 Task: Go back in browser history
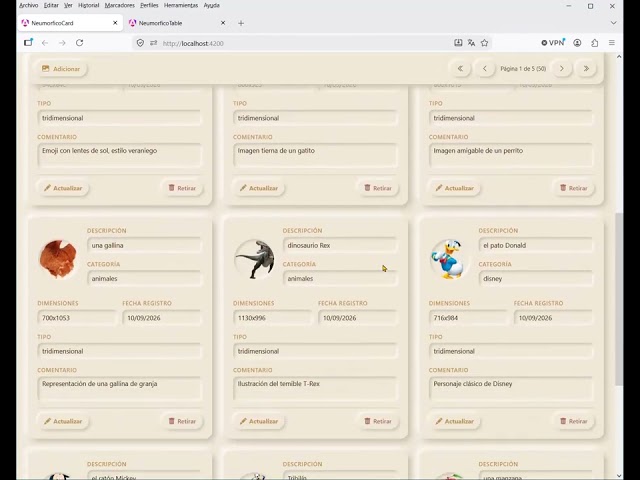coord(45,43)
